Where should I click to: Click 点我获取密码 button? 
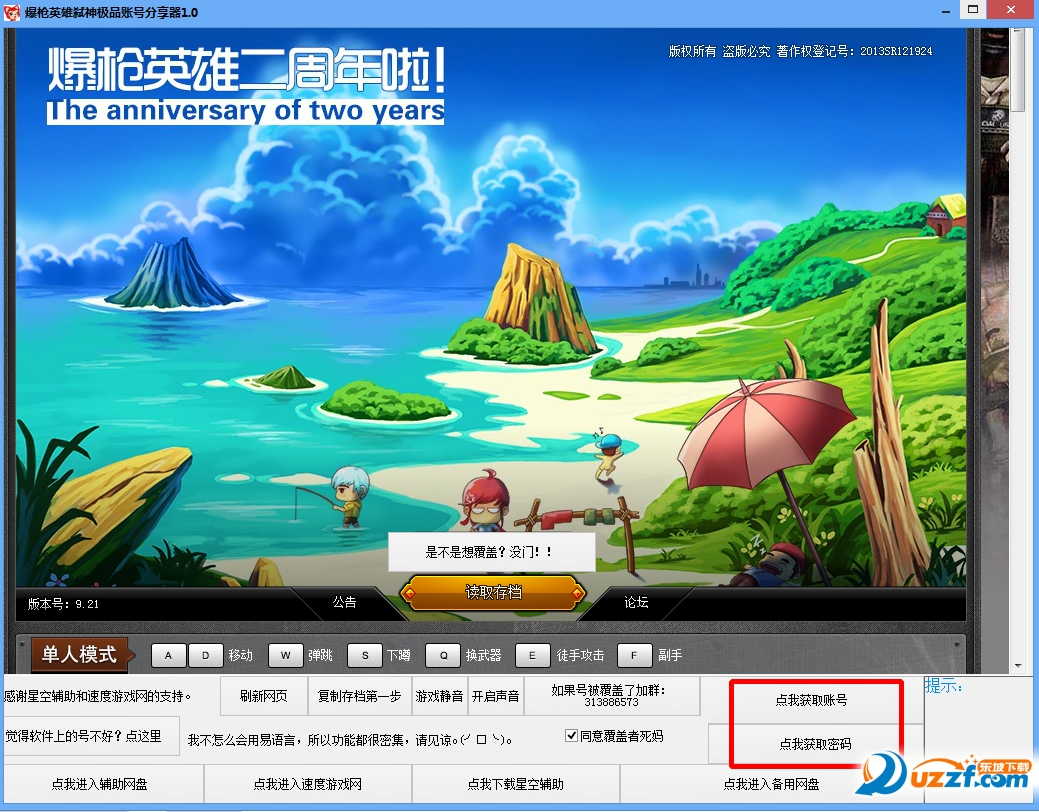(815, 744)
